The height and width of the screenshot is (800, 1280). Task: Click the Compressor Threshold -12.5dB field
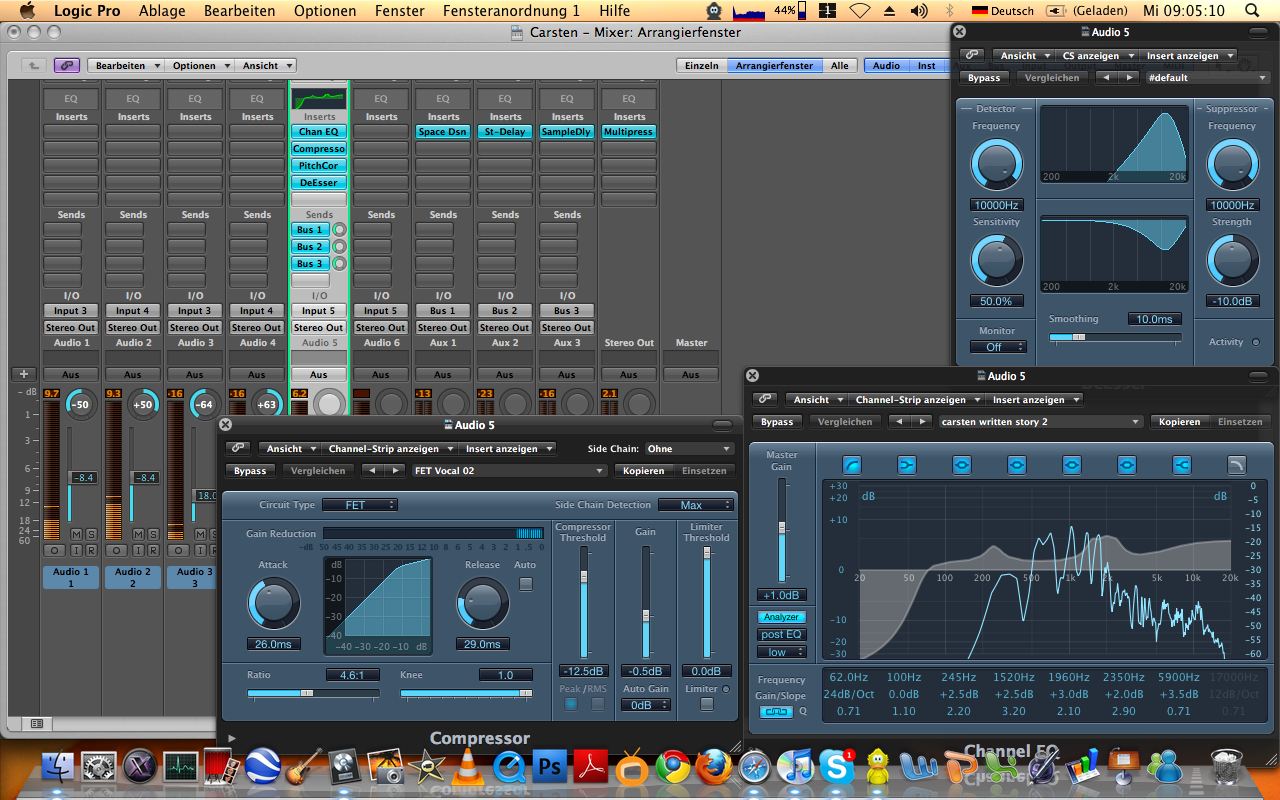(x=583, y=671)
